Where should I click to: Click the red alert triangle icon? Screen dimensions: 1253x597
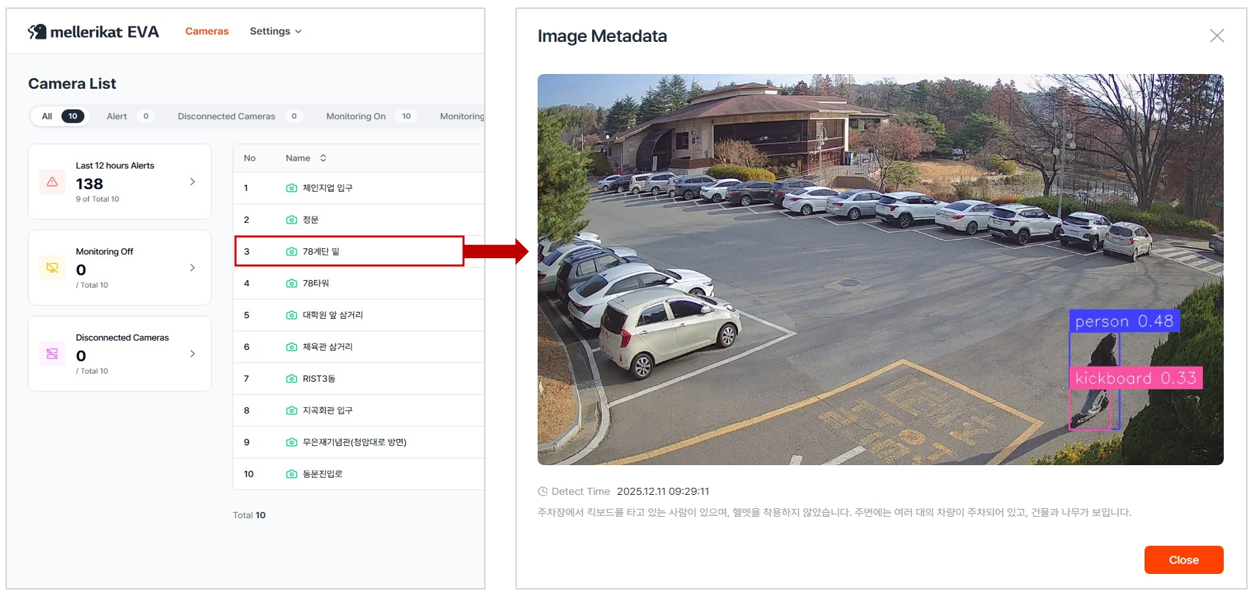52,182
